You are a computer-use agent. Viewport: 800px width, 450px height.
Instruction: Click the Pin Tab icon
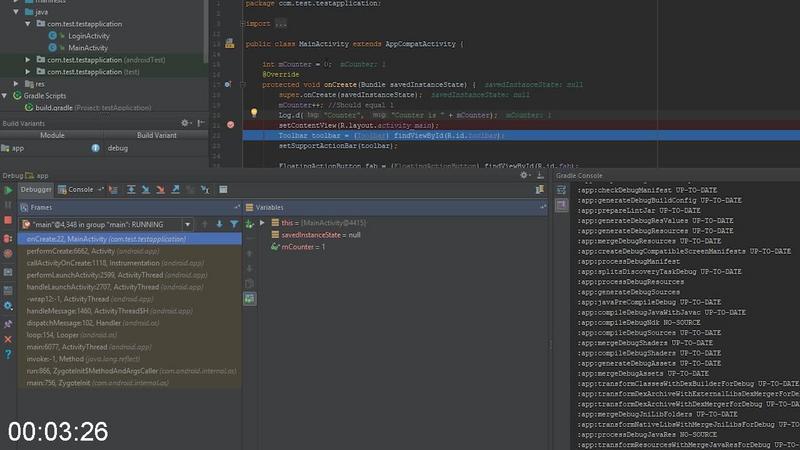(x=8, y=323)
